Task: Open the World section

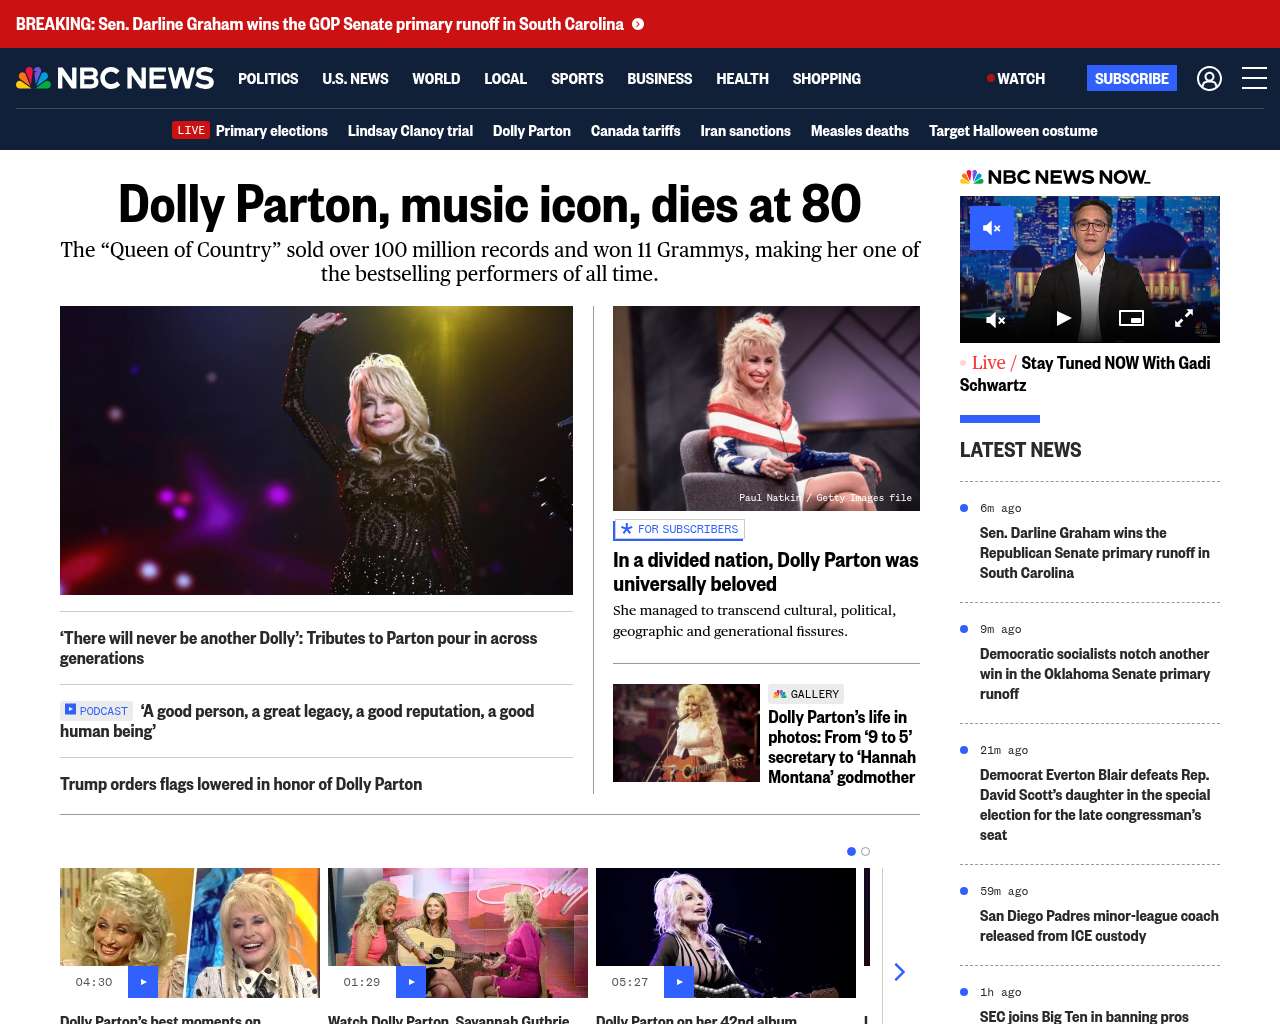Action: 436,78
